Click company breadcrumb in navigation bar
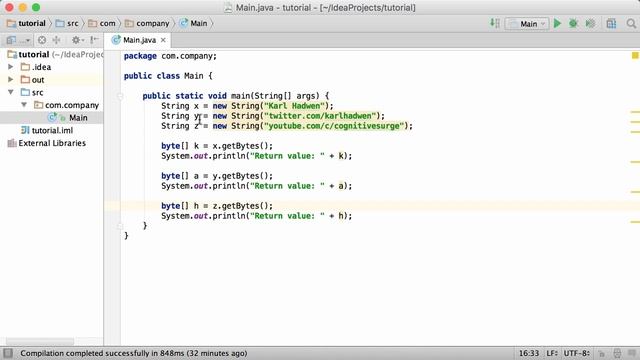Screen dimensions: 640x360 coord(147,23)
